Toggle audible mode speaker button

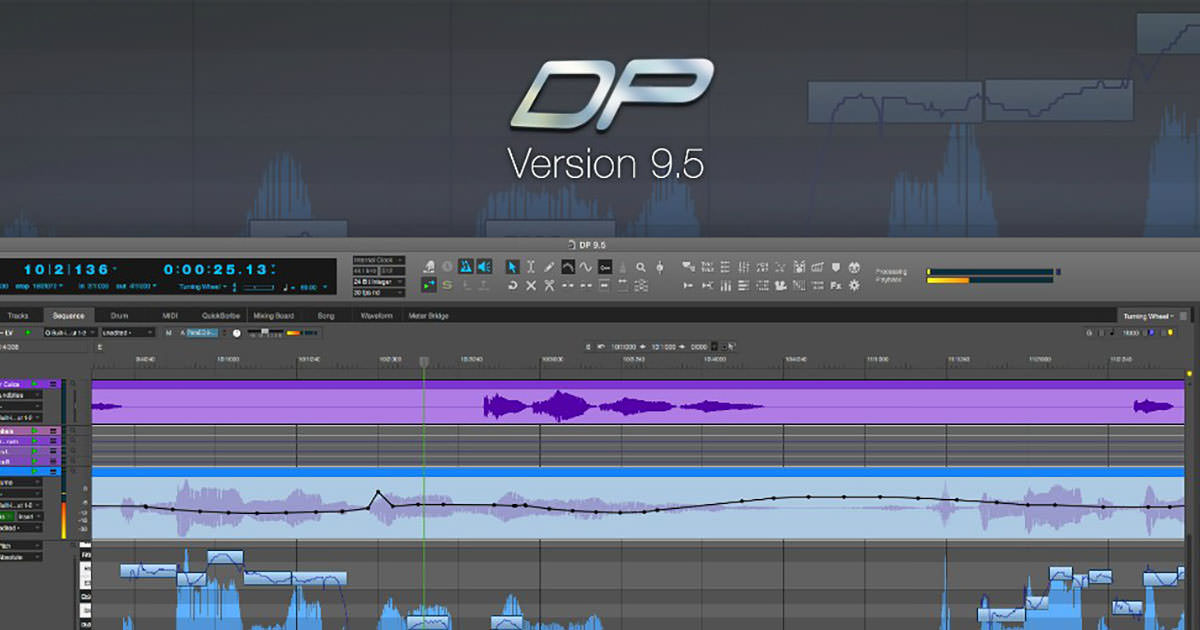(484, 267)
